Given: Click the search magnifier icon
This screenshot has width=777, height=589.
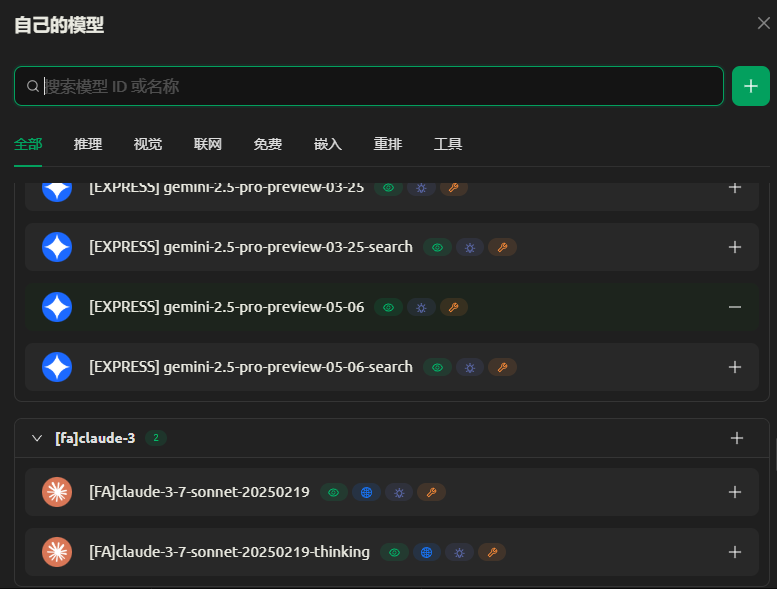Looking at the screenshot, I should 33,86.
